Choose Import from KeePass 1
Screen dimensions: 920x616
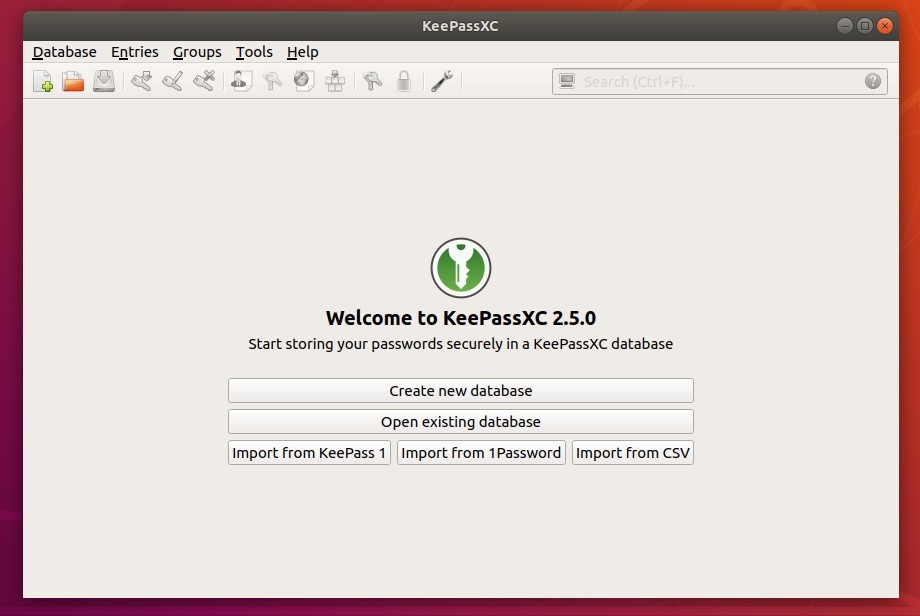point(309,453)
